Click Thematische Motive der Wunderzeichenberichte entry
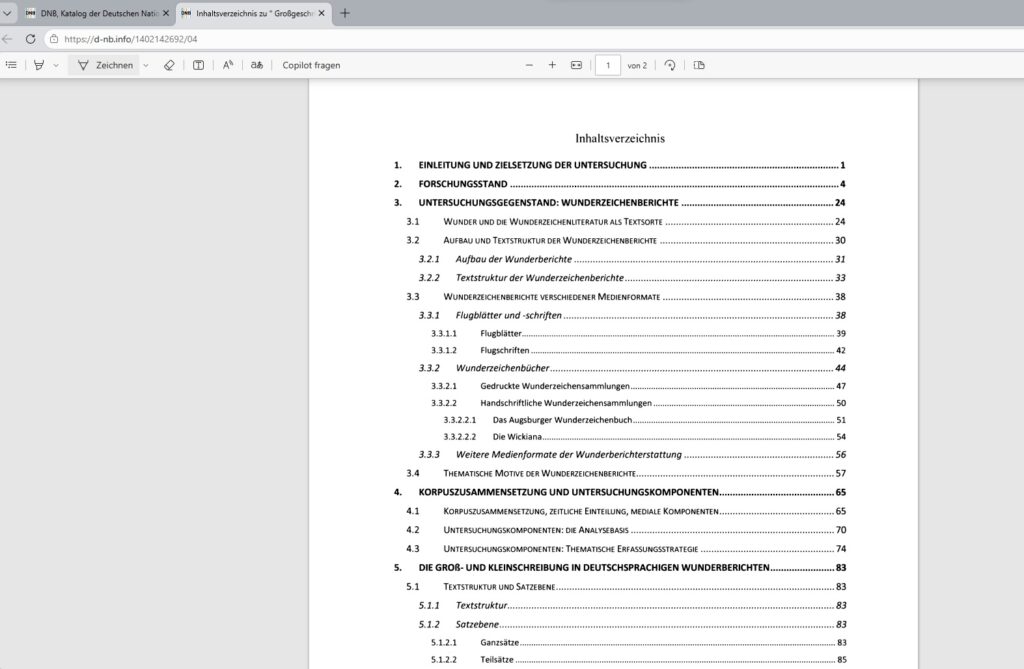Viewport: 1024px width, 669px height. pyautogui.click(x=626, y=474)
